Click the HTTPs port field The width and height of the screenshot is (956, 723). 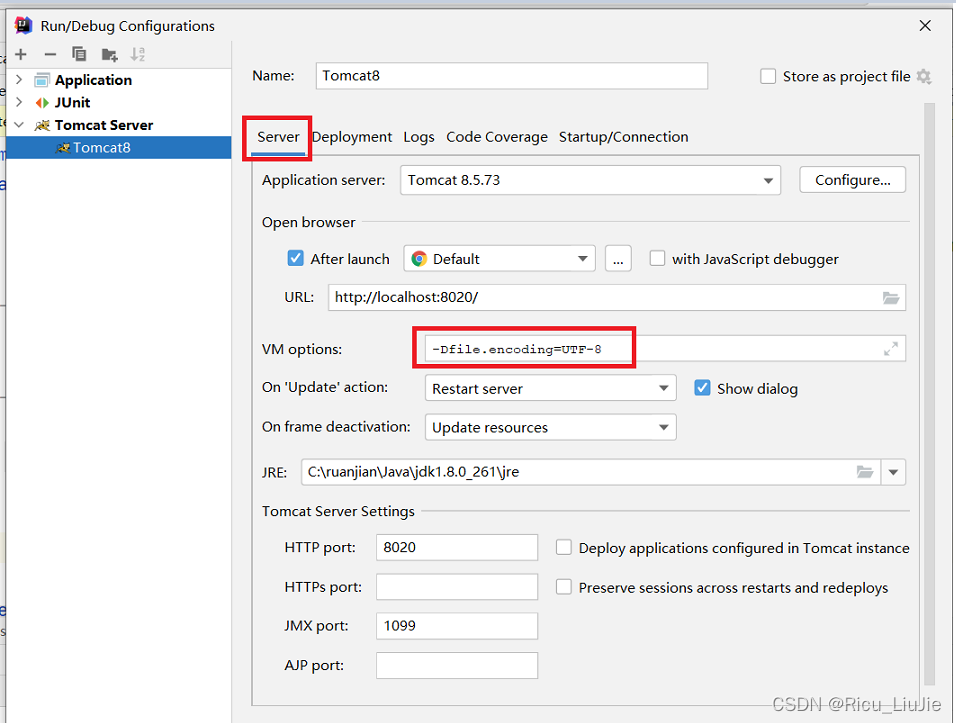[x=457, y=586]
